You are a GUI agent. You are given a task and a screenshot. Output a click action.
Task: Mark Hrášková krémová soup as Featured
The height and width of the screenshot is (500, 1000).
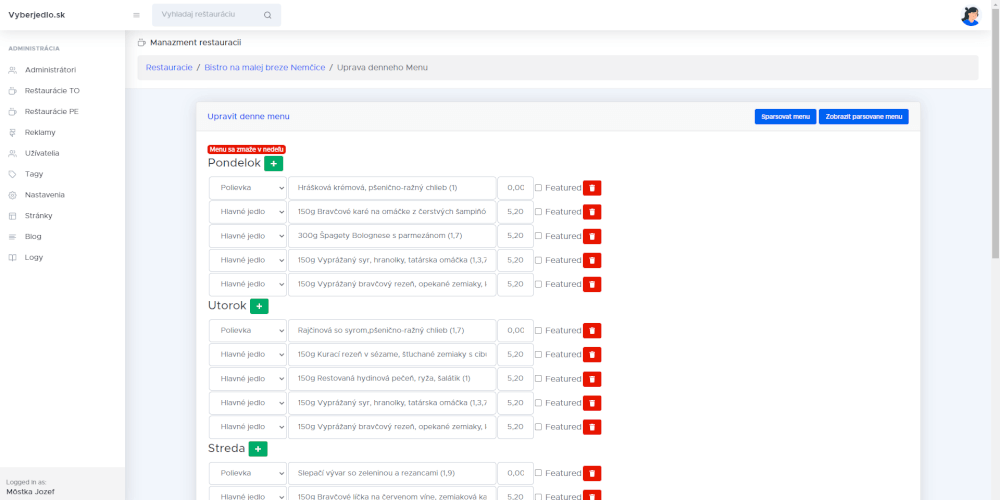[x=538, y=188]
